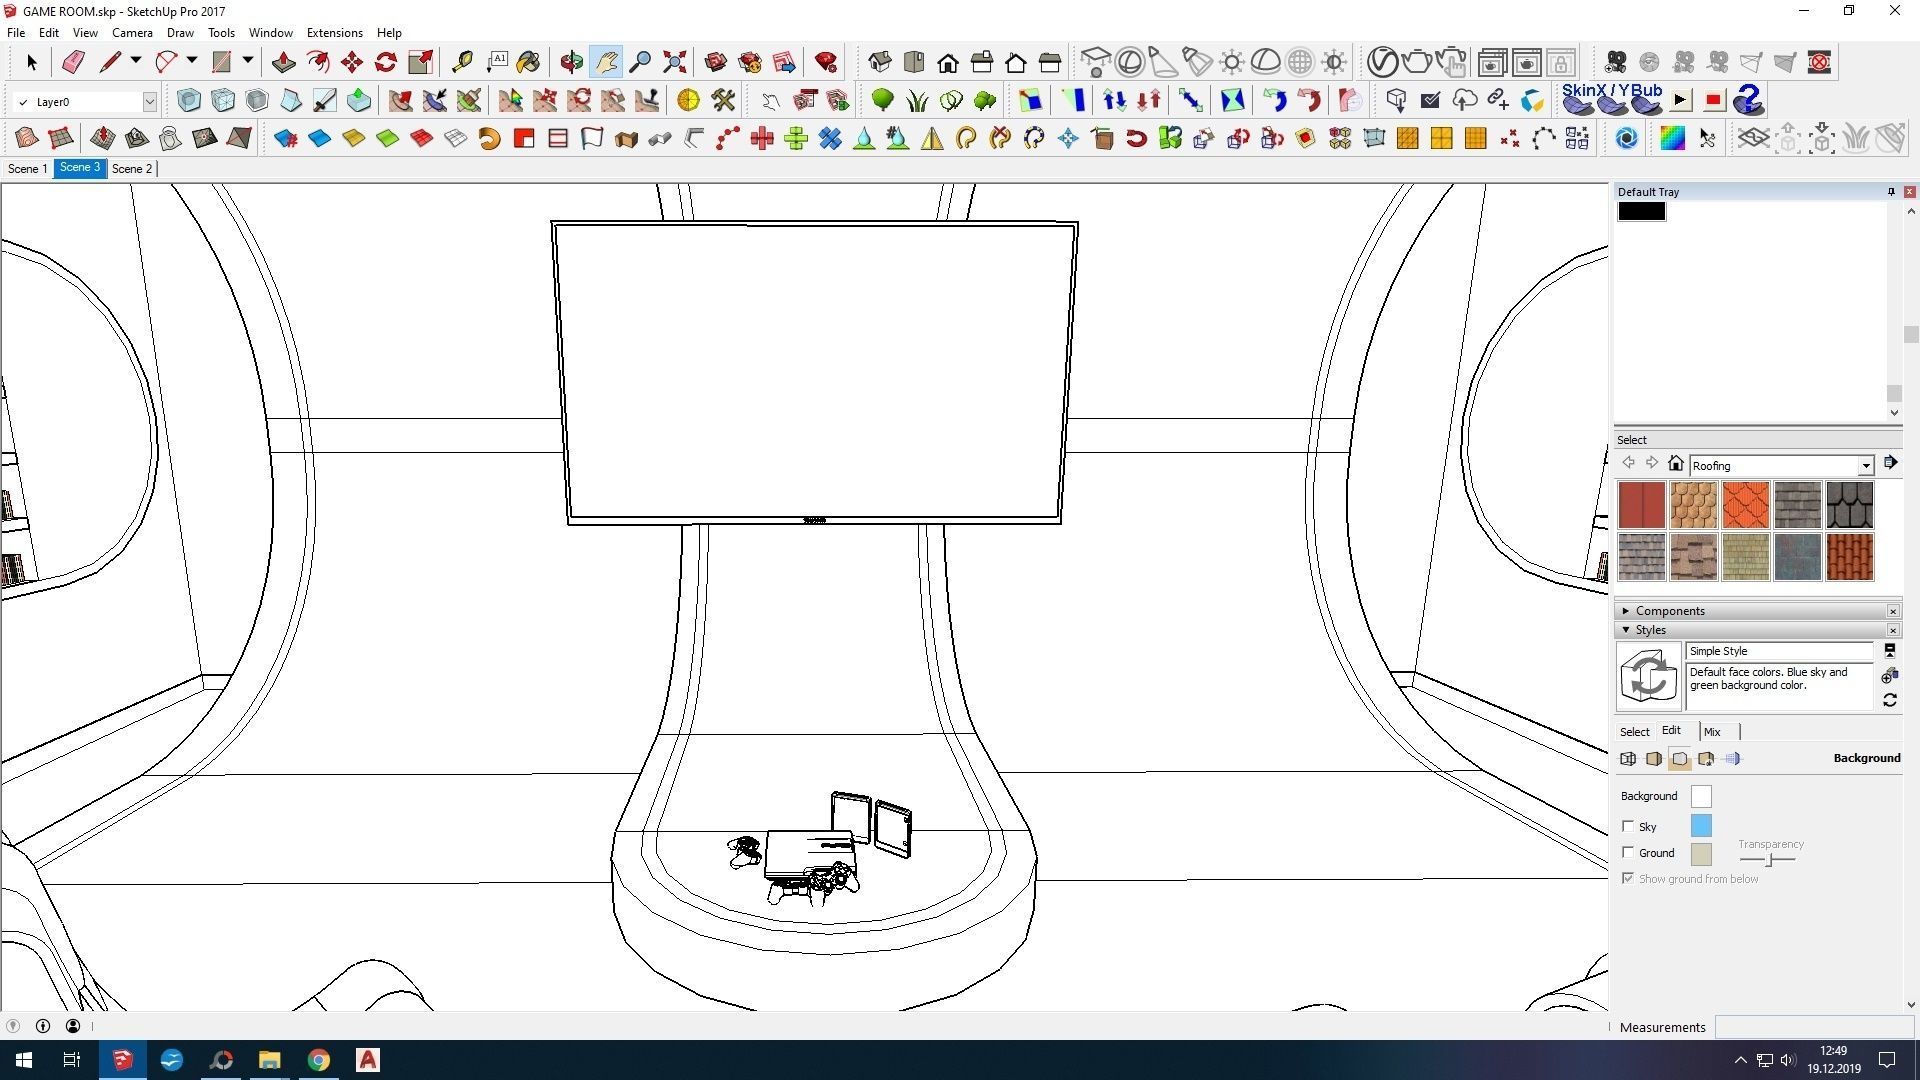Open the Extensions menu
This screenshot has width=1920, height=1080.
pyautogui.click(x=334, y=33)
